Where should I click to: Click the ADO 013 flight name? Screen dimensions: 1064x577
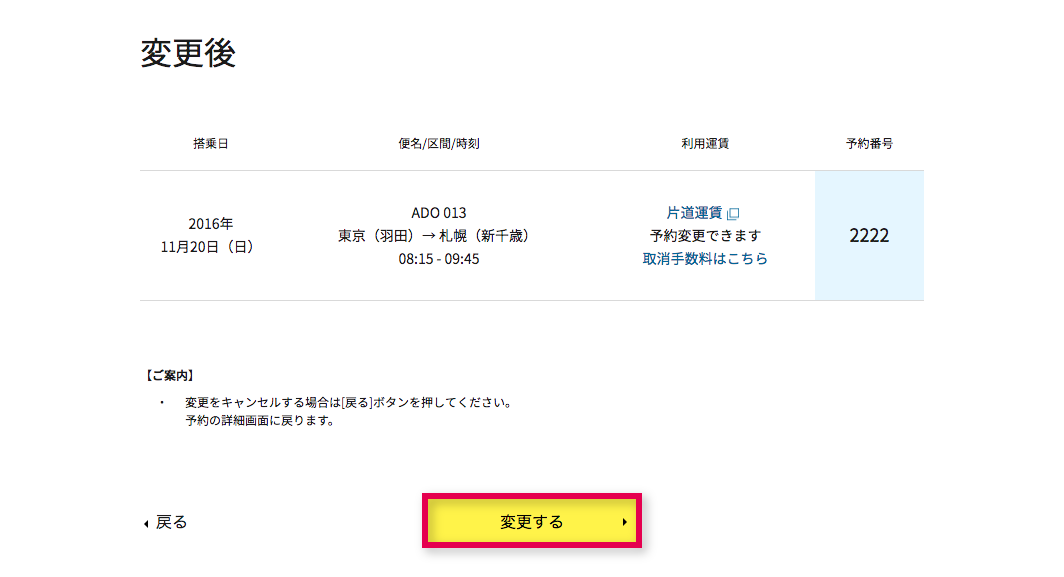pos(439,212)
